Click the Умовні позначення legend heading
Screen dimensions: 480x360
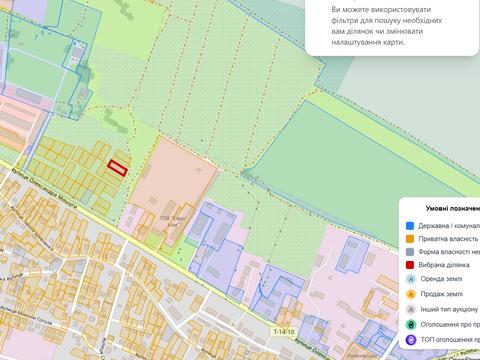(x=453, y=209)
